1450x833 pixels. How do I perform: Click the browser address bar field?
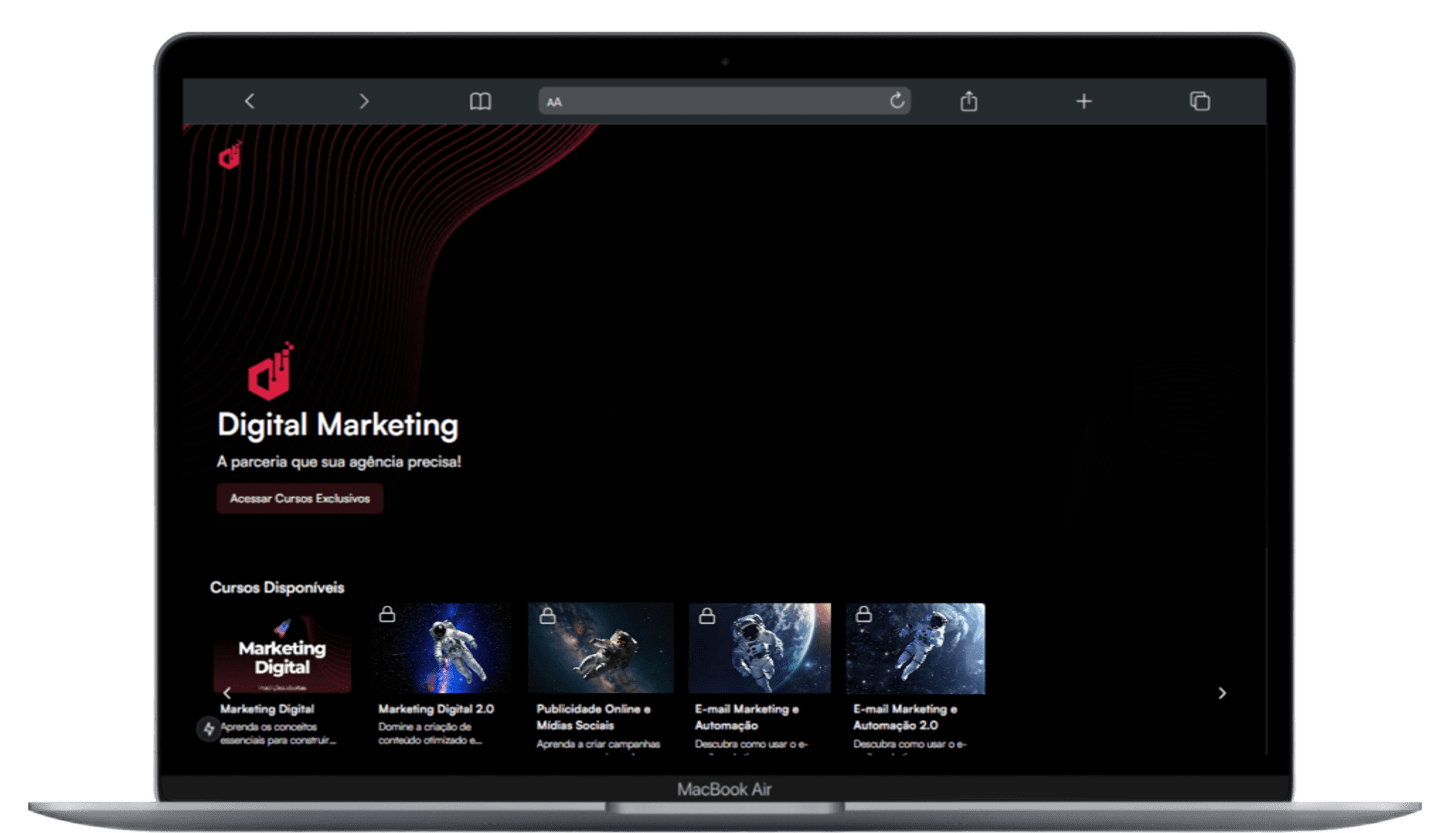click(x=720, y=101)
